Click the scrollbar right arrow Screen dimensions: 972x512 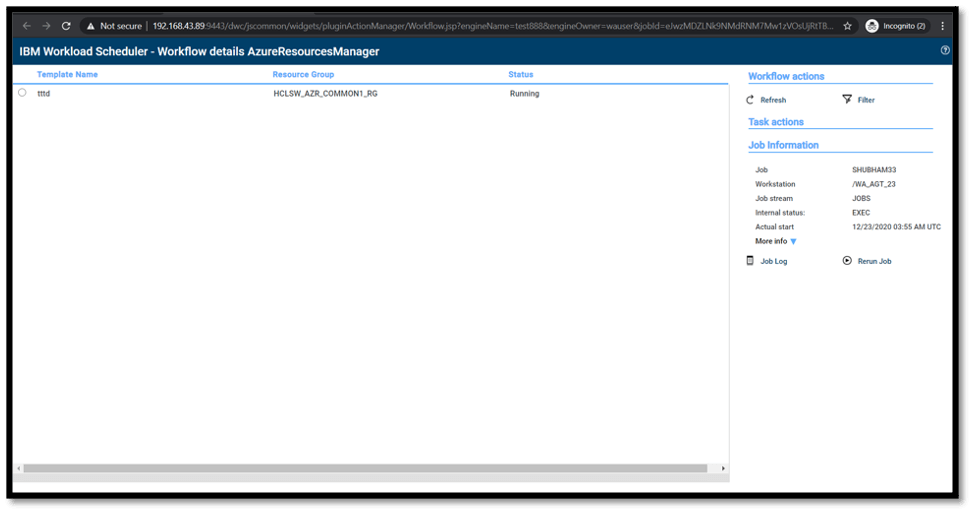pyautogui.click(x=723, y=469)
